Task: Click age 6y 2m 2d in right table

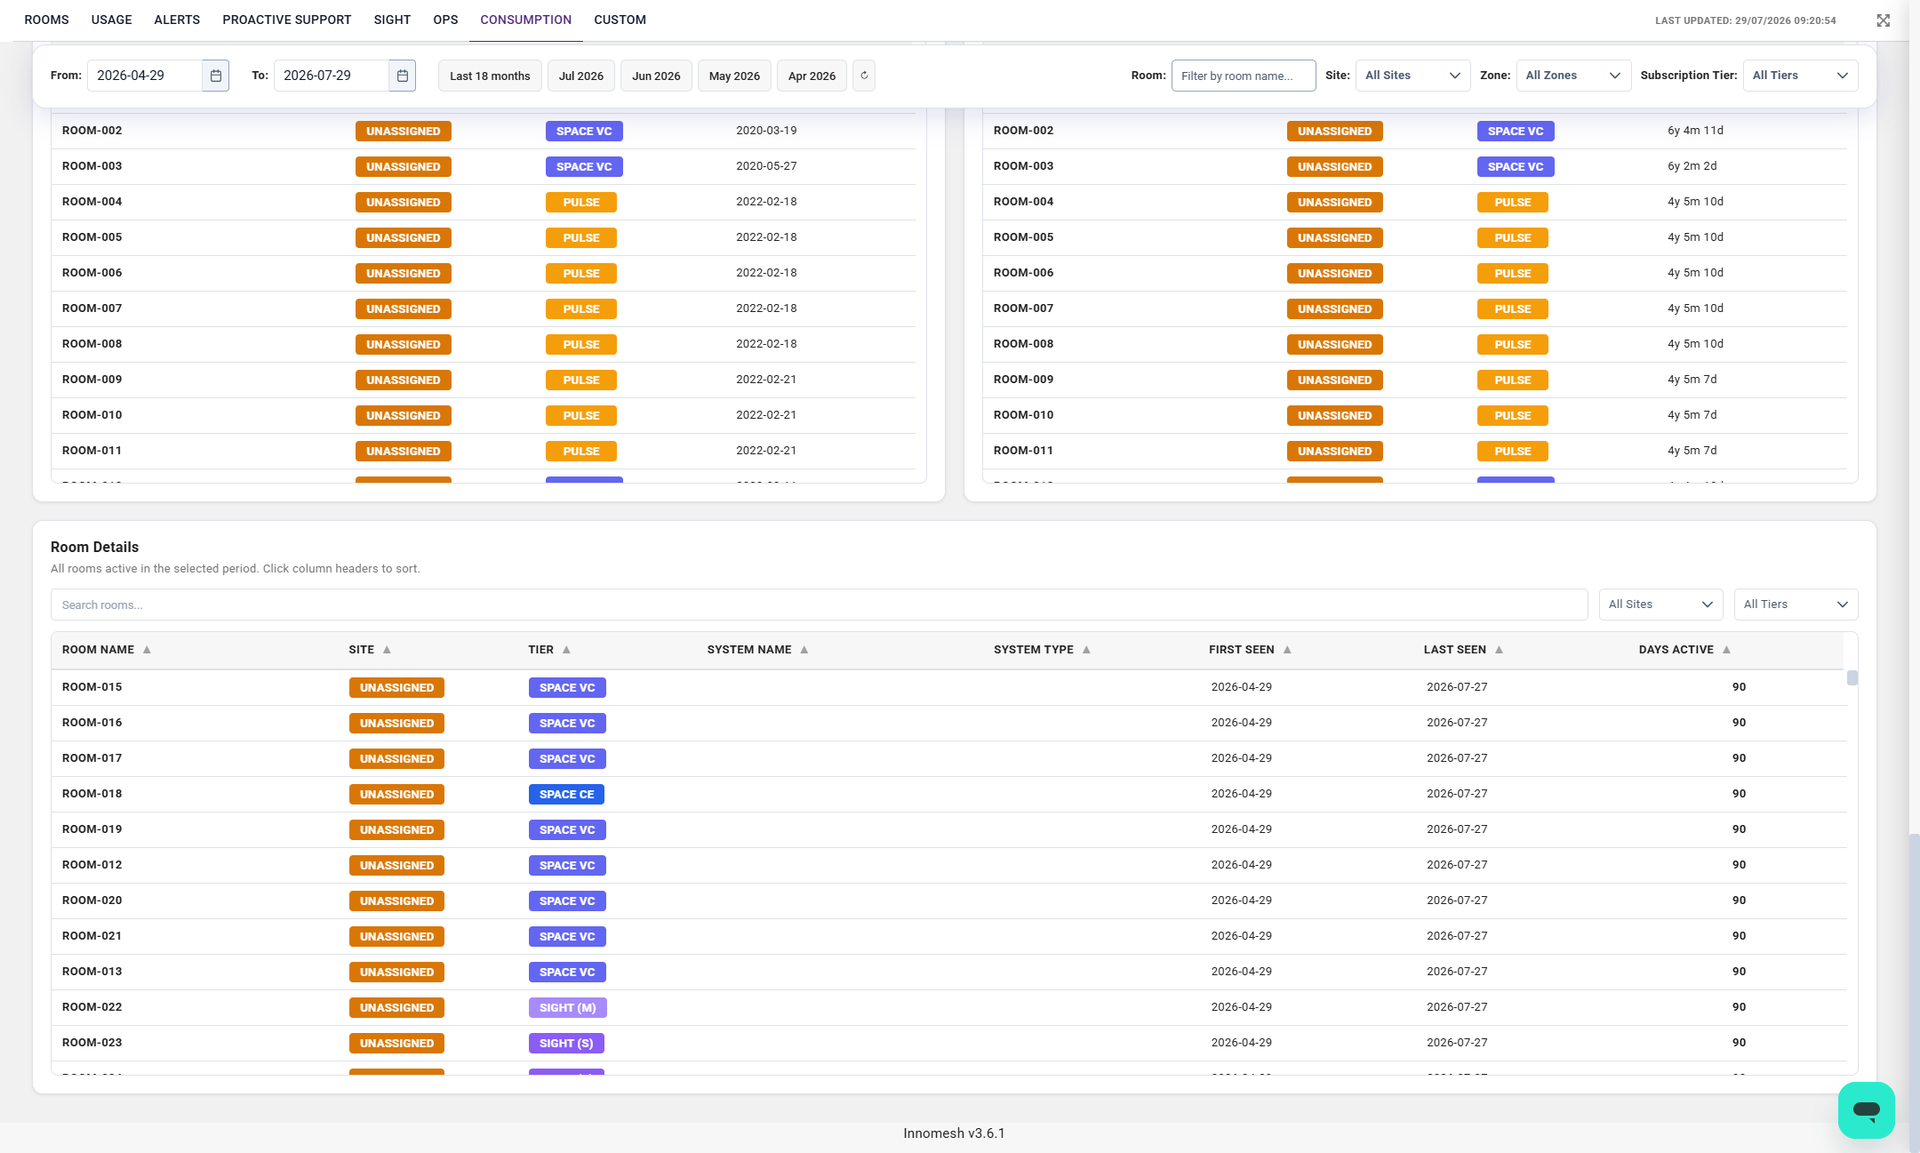Action: [1692, 166]
